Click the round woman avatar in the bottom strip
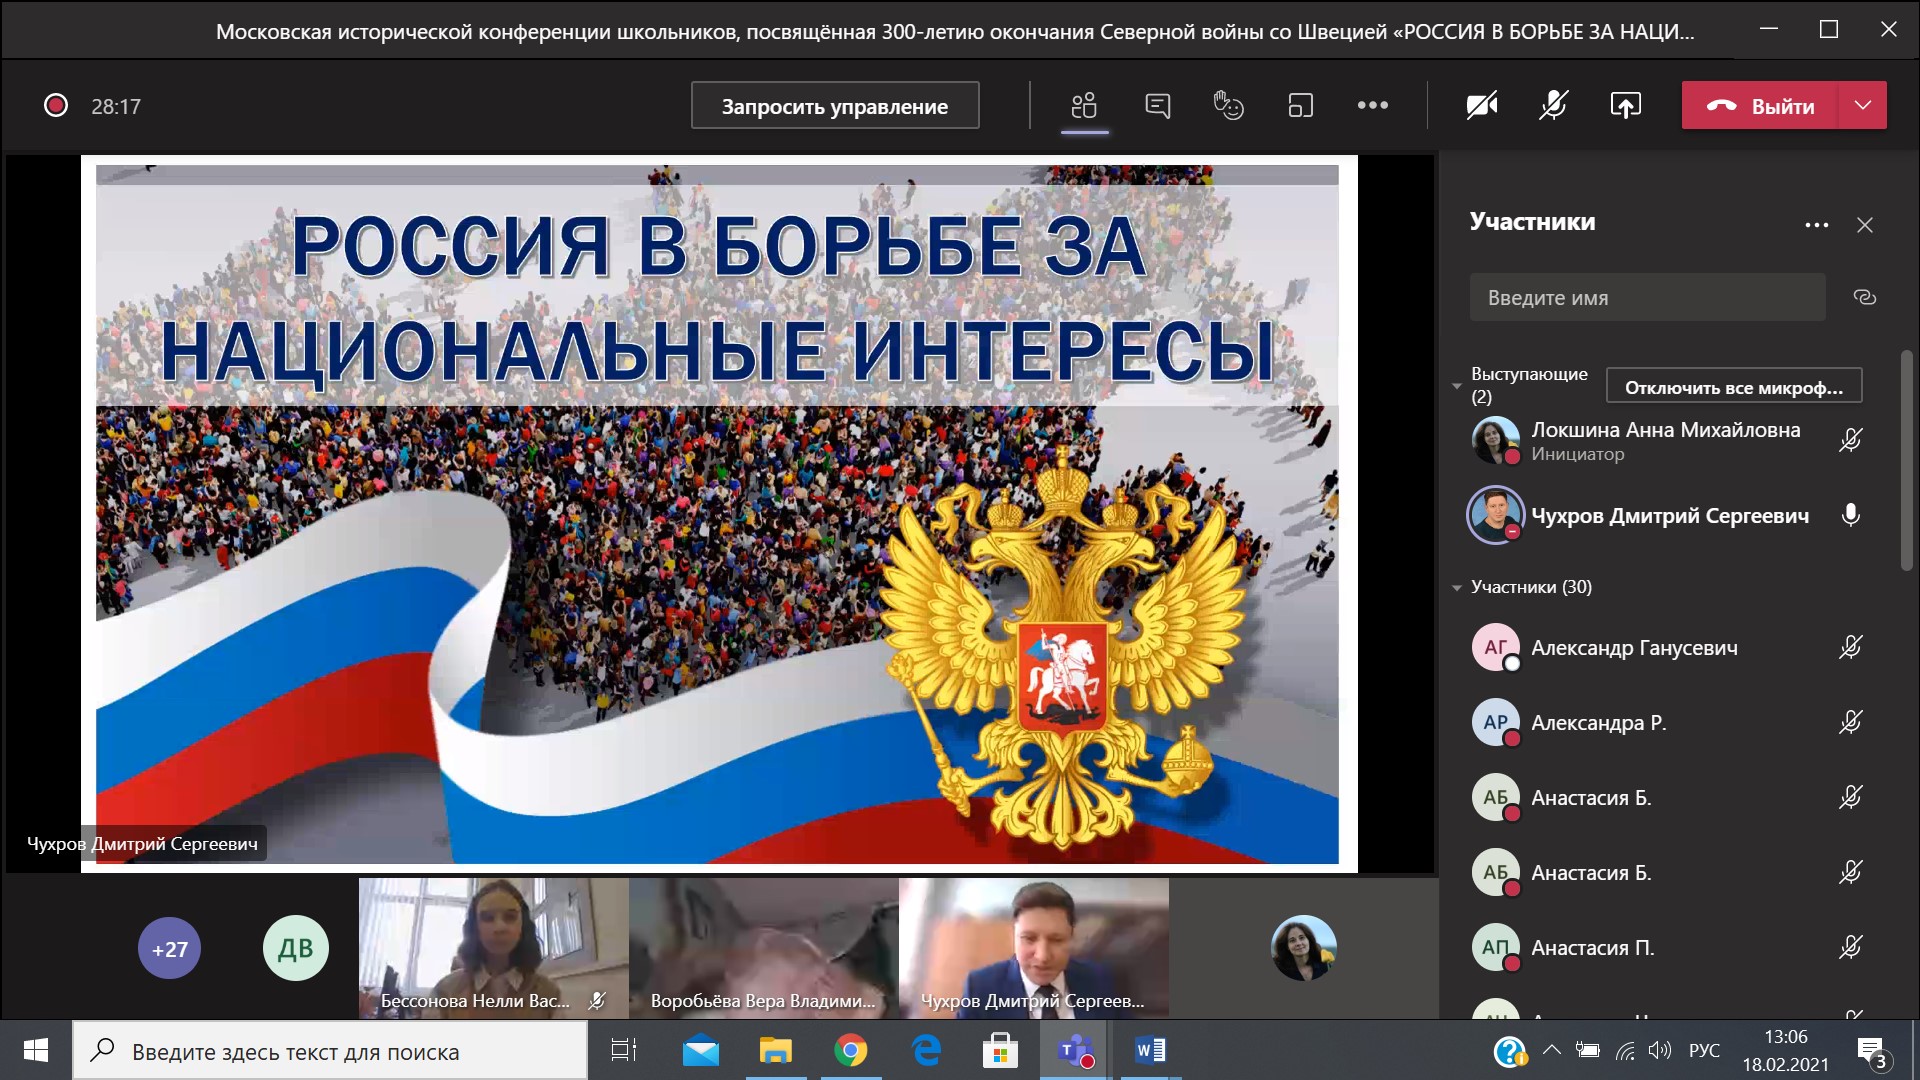The height and width of the screenshot is (1080, 1920). pyautogui.click(x=1304, y=948)
